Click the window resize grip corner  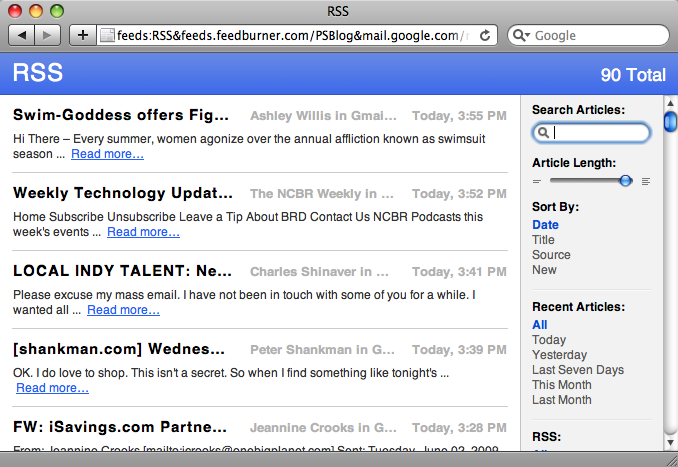672,461
